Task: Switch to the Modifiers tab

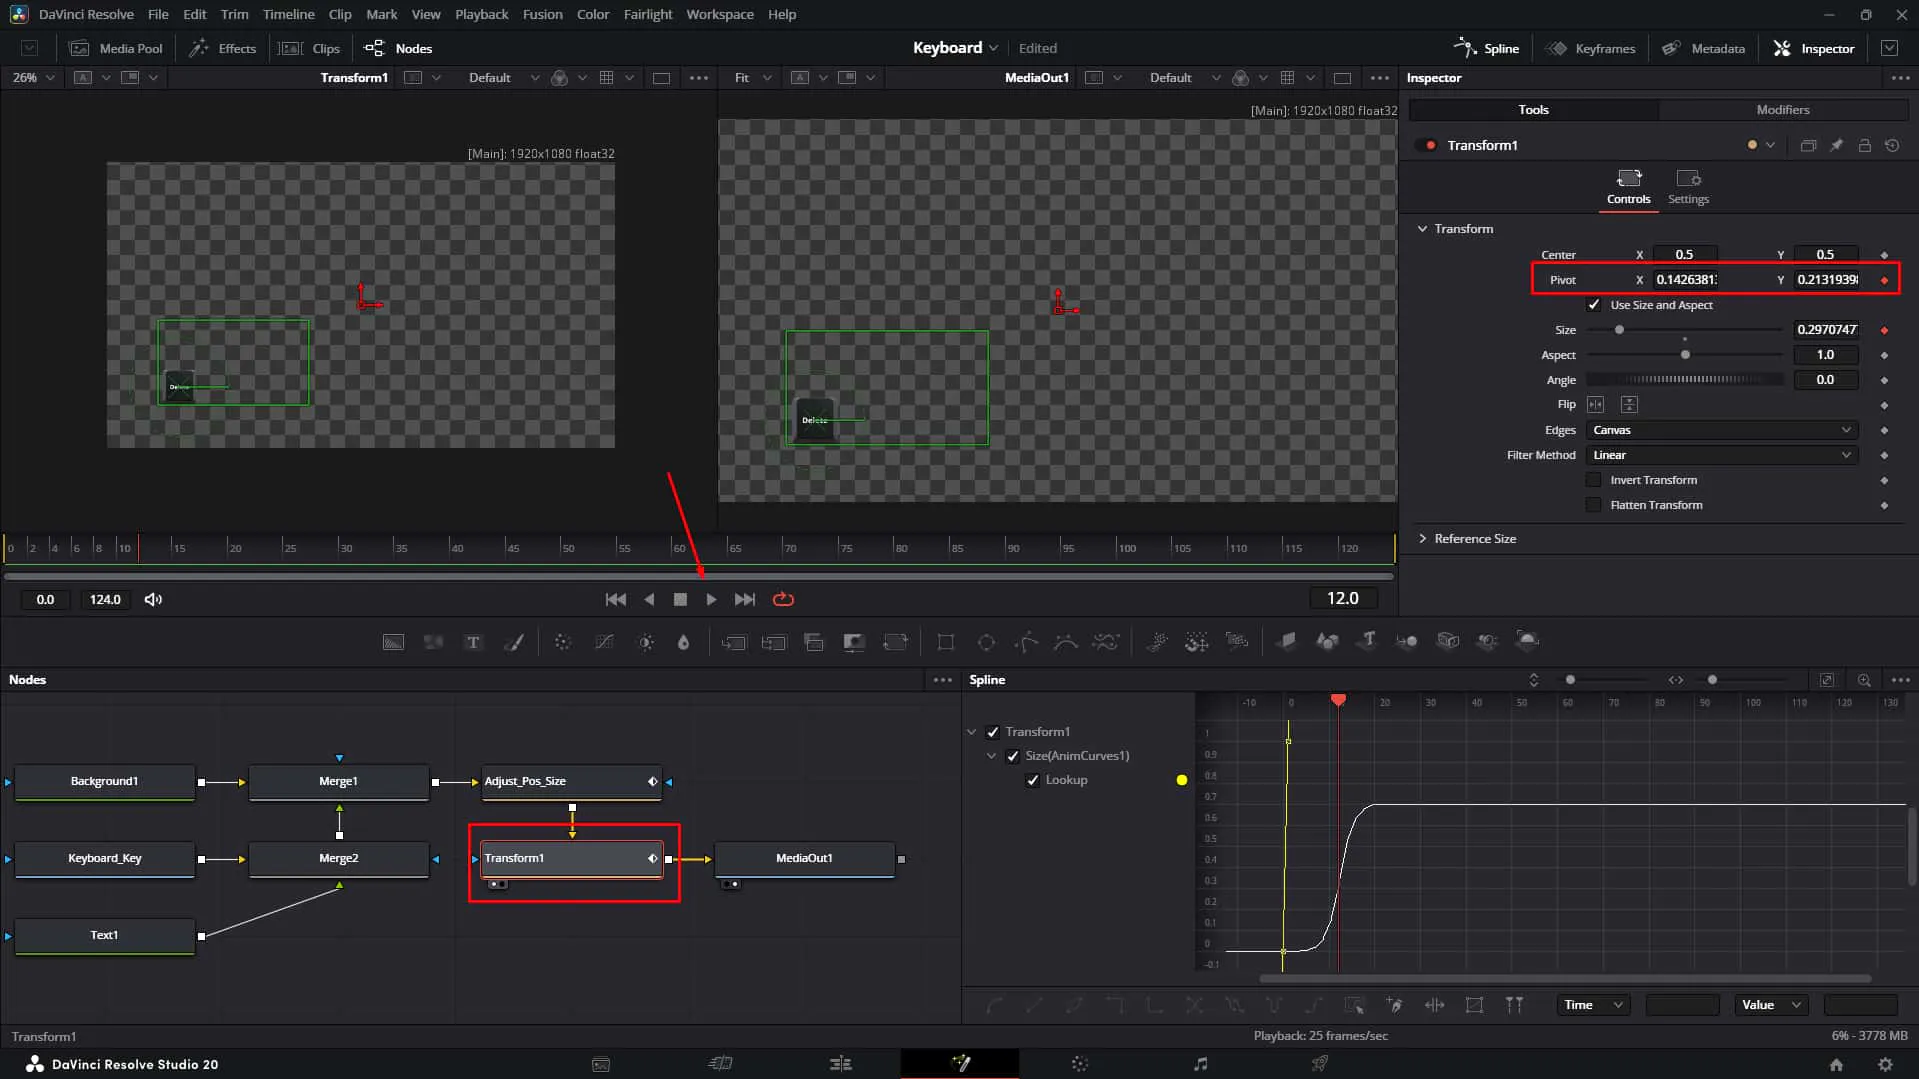Action: pos(1783,110)
